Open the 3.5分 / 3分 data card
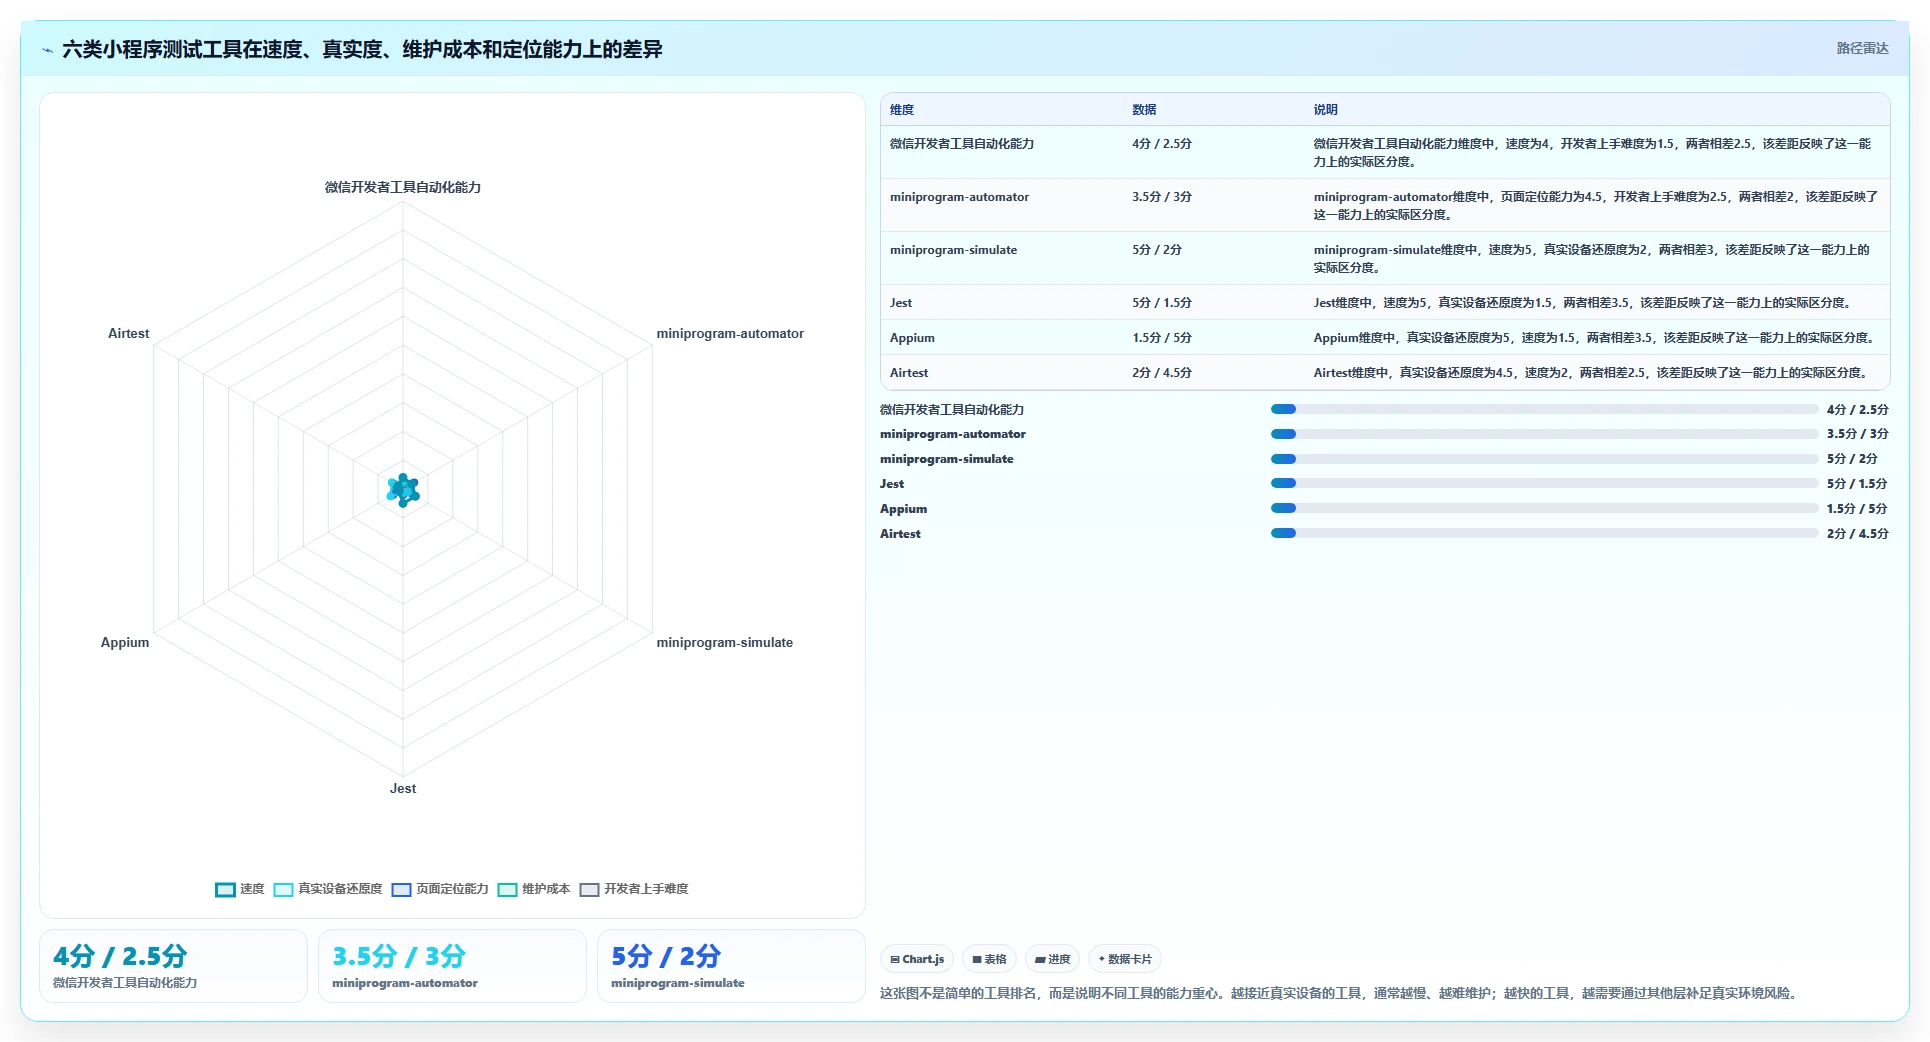 pyautogui.click(x=452, y=966)
